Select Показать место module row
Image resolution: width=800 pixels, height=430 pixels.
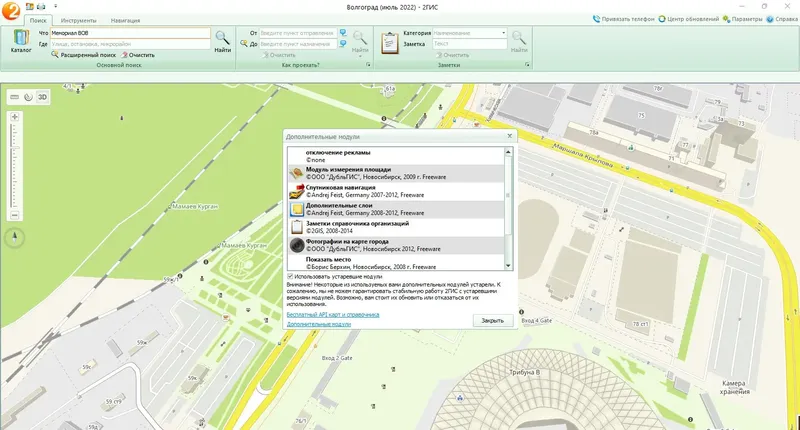click(x=395, y=263)
